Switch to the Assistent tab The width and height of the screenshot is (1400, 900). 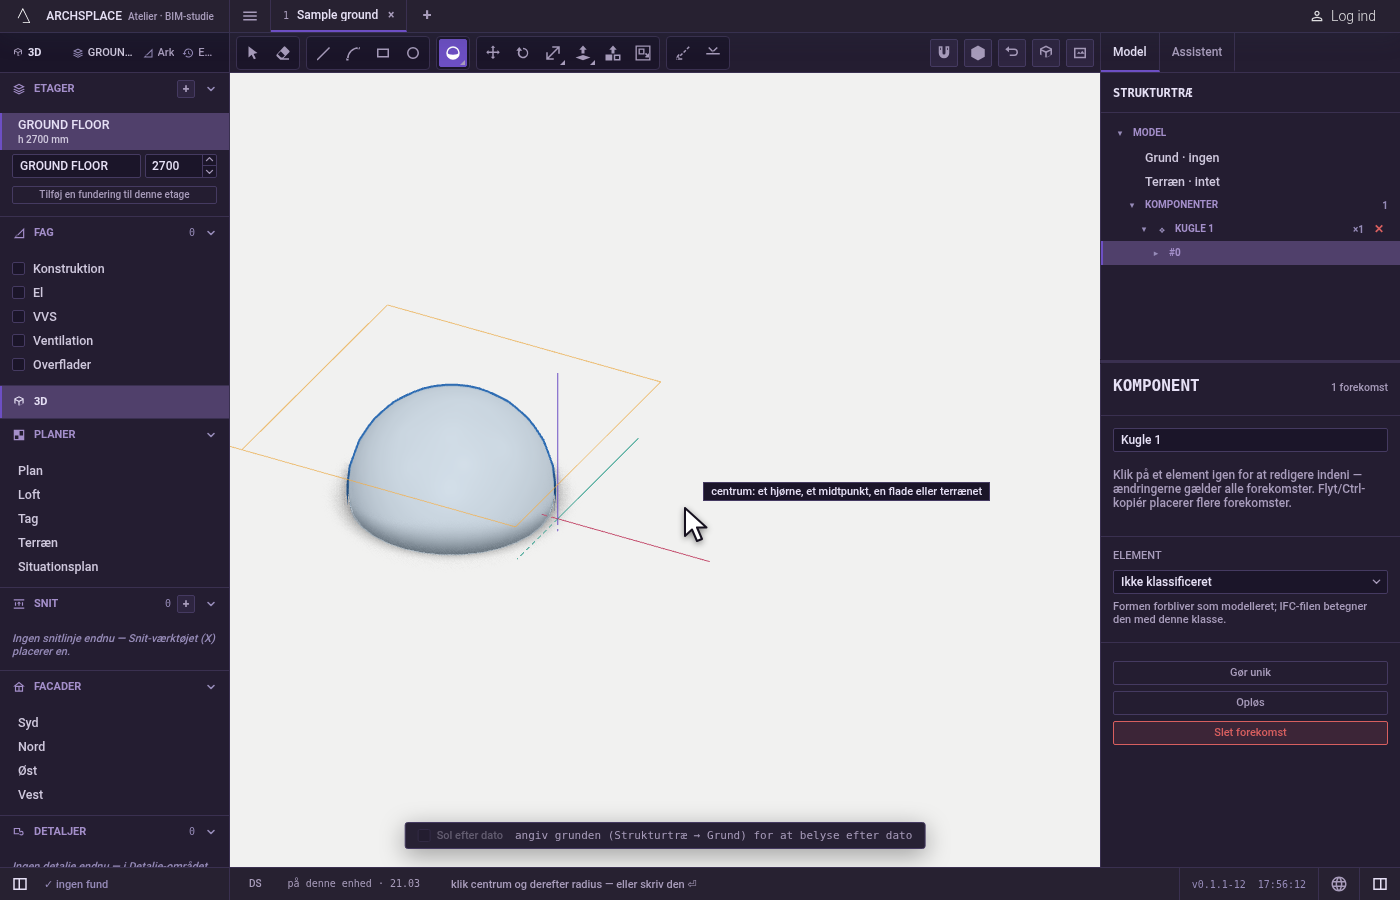click(x=1197, y=52)
